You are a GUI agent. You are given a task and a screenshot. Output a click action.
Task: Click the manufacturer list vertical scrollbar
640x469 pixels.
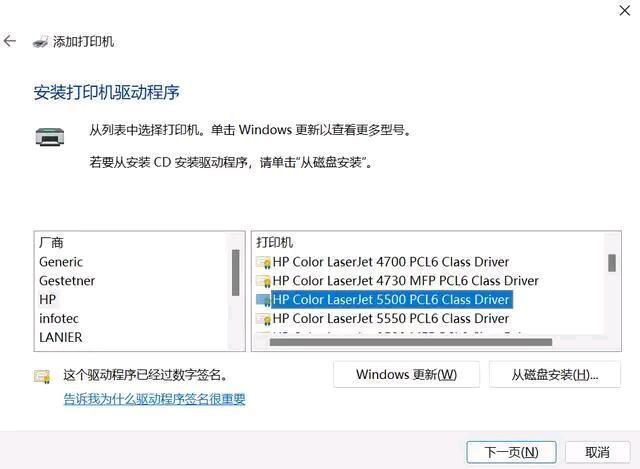236,273
